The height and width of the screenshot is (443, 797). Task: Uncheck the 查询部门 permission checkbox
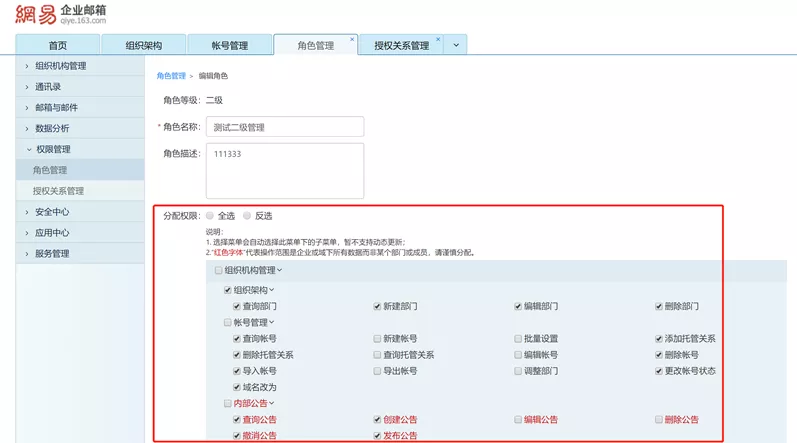click(x=237, y=306)
